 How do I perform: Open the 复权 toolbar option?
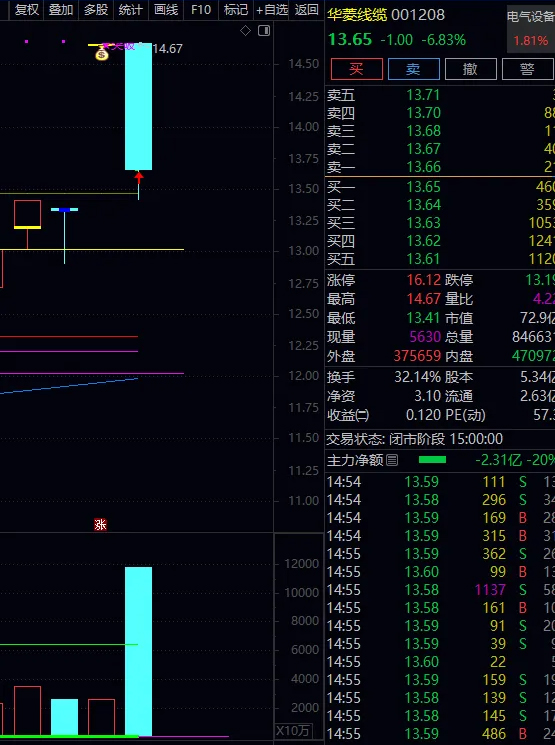point(27,10)
